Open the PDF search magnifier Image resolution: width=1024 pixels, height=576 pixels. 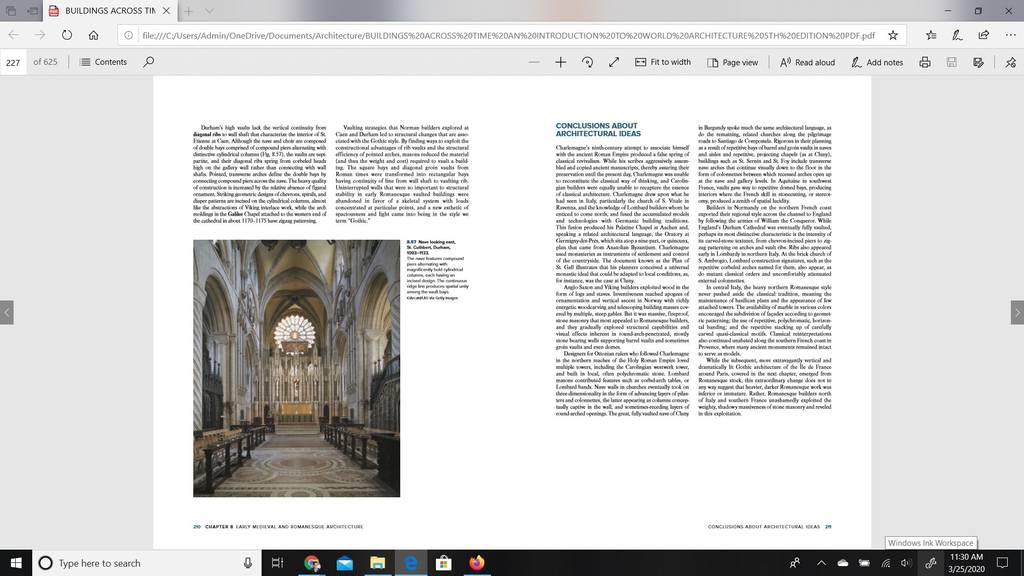pyautogui.click(x=149, y=62)
